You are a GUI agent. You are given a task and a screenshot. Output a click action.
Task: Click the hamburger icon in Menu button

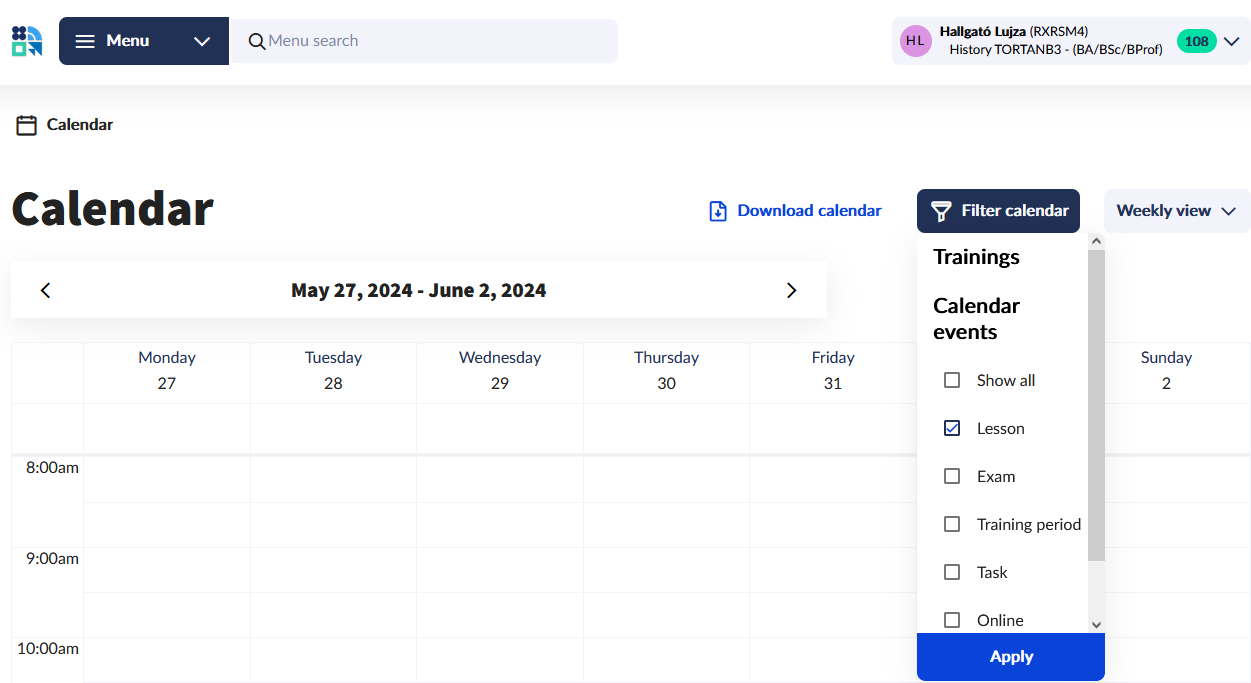(x=86, y=41)
